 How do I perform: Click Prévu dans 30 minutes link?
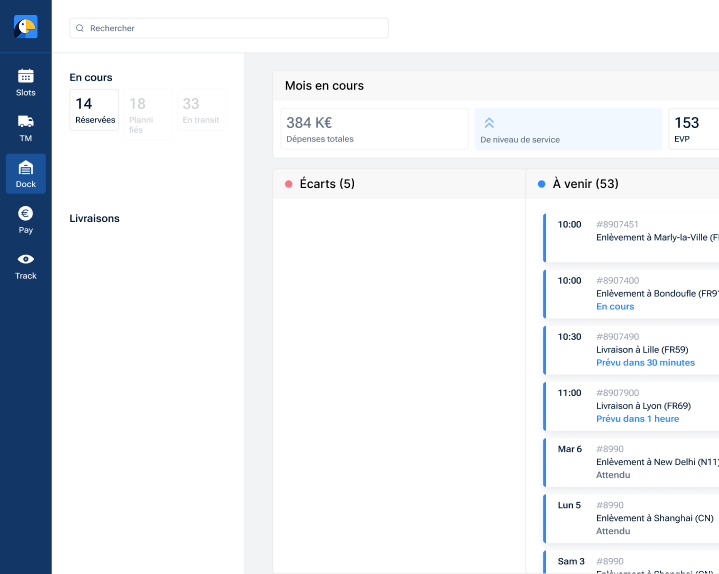pos(645,363)
